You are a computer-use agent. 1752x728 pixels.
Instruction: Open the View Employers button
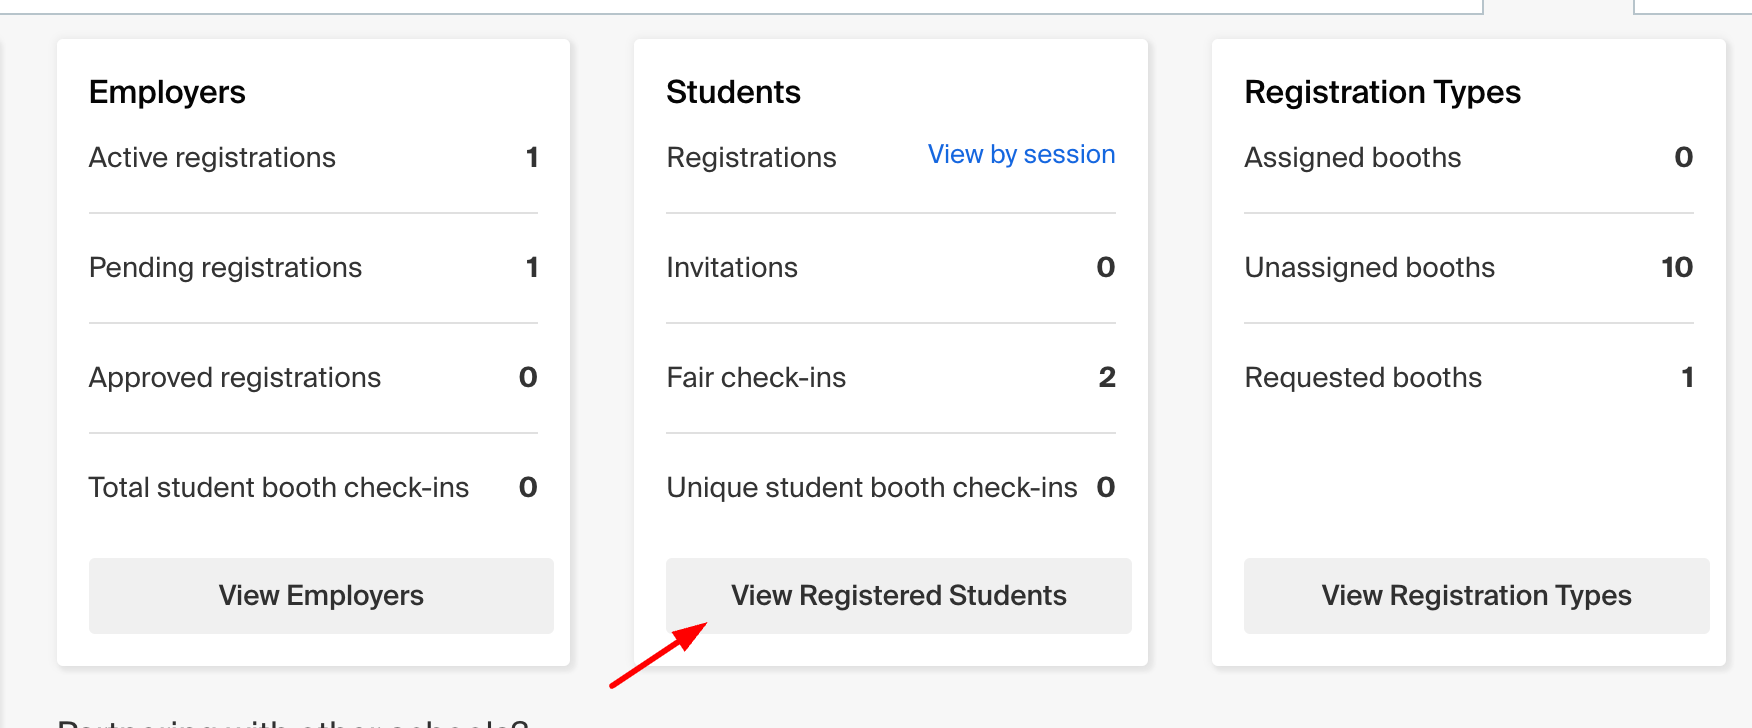point(321,596)
